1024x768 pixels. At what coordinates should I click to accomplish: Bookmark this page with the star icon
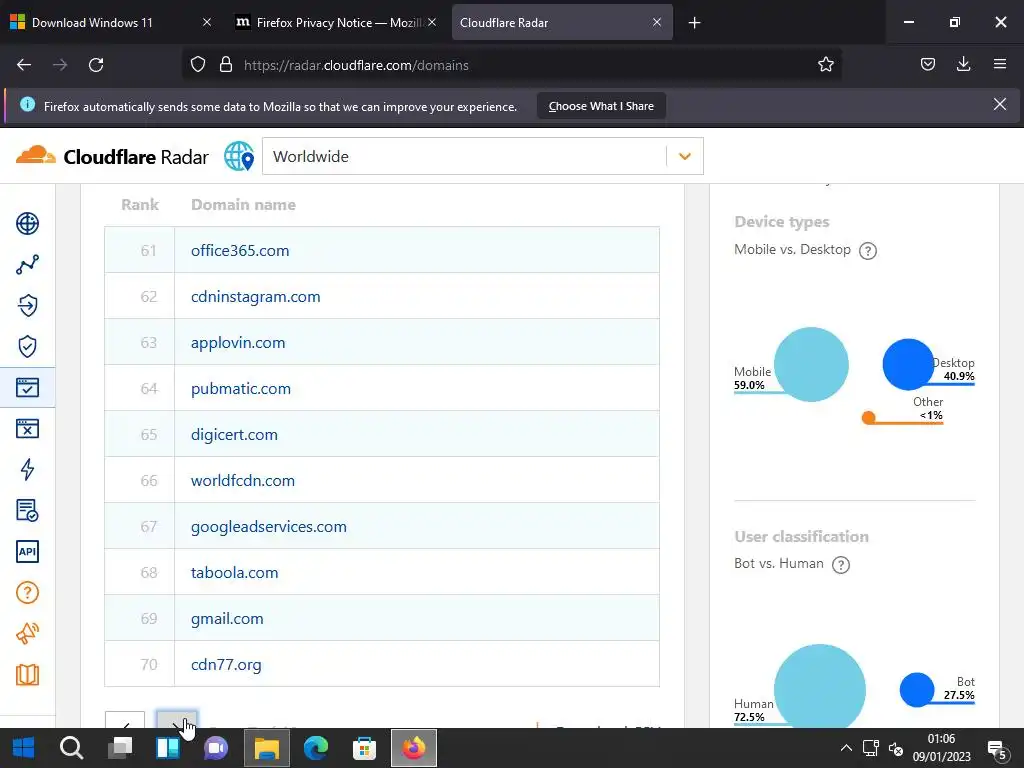[x=825, y=65]
